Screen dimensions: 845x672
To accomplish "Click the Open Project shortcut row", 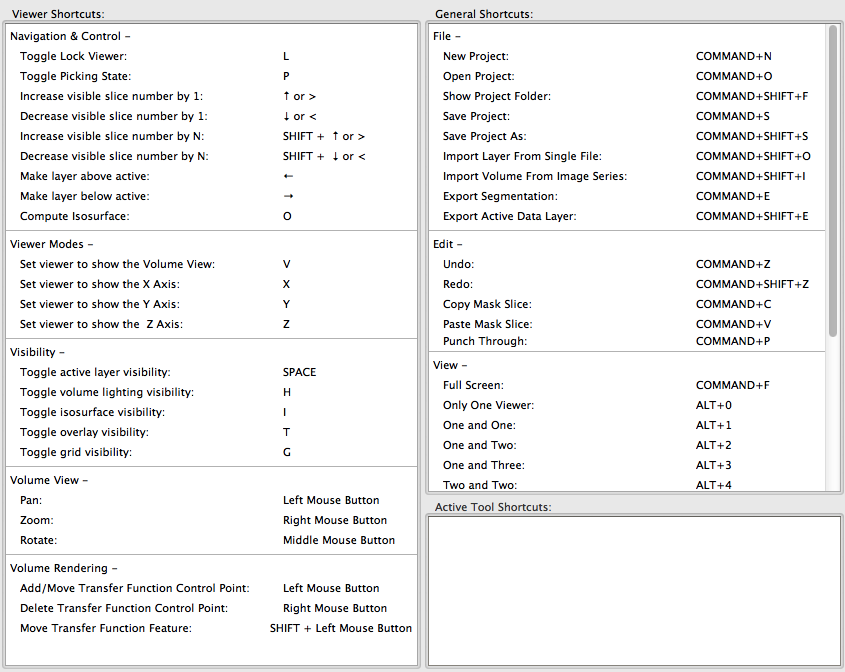I will (628, 76).
